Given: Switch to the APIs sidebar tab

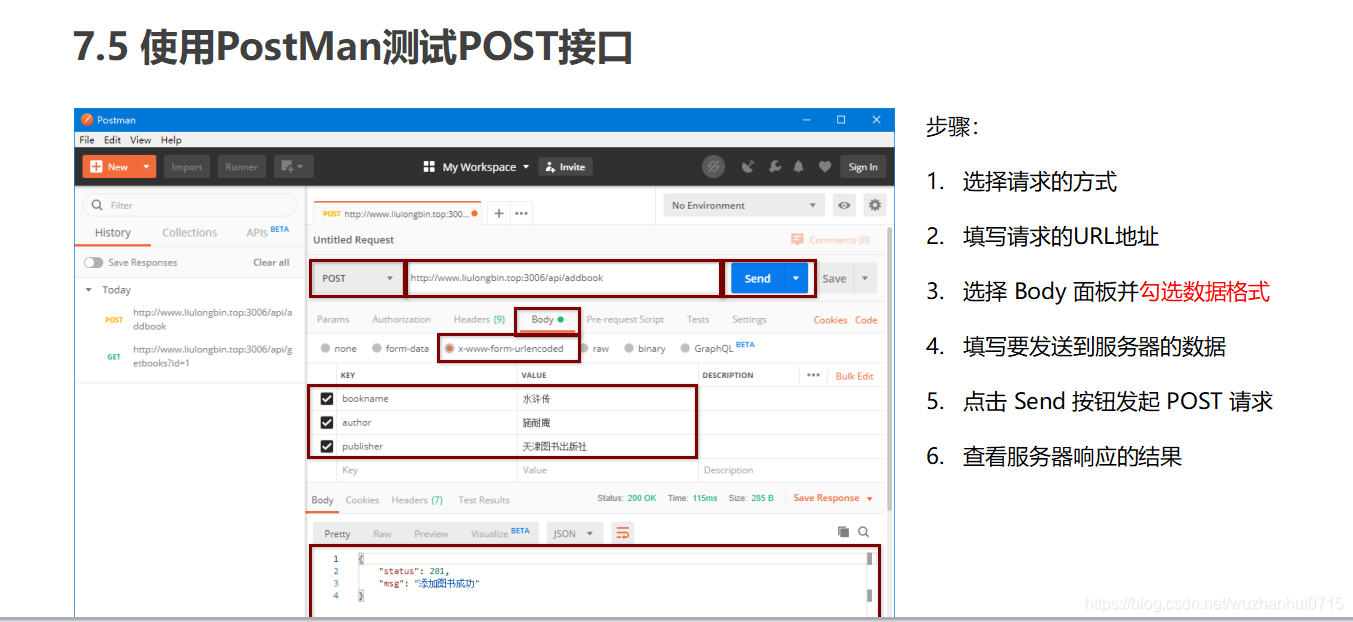Looking at the screenshot, I should (267, 232).
